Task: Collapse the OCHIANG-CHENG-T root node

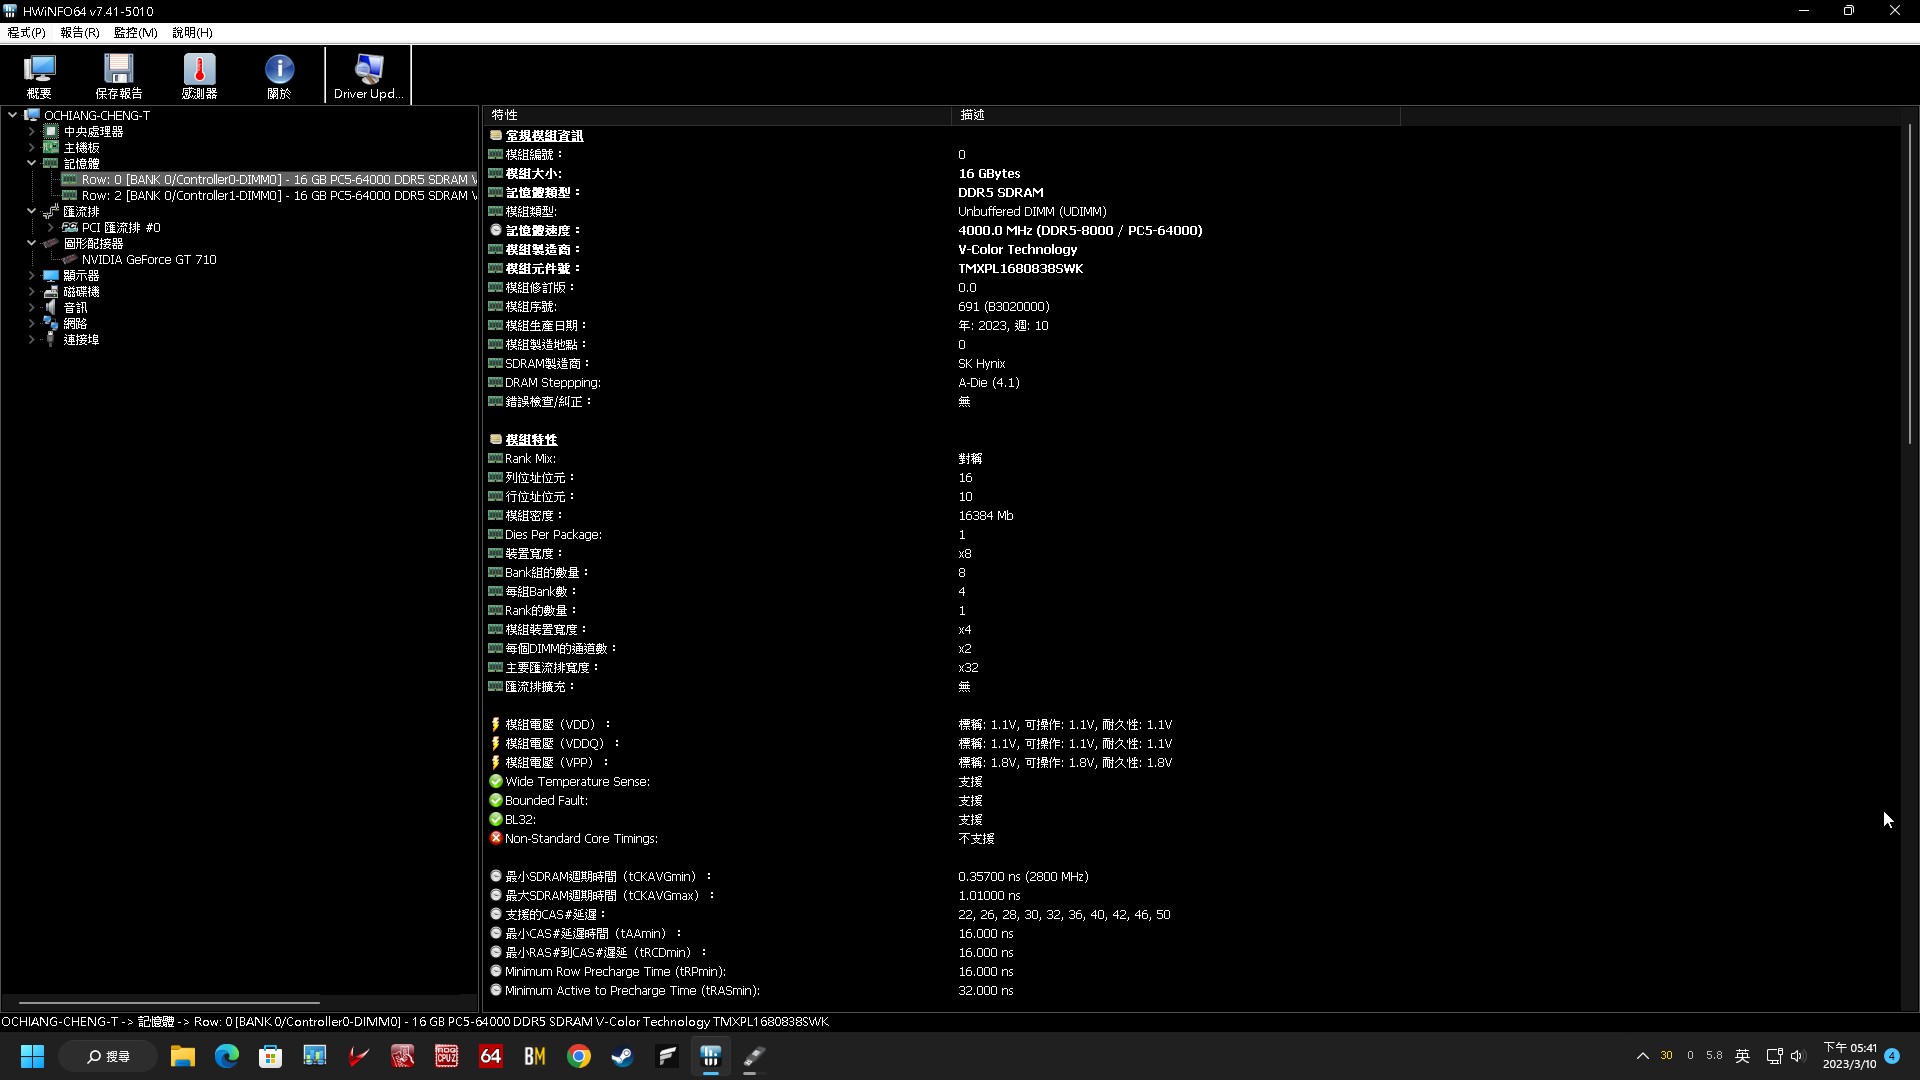Action: pos(13,115)
